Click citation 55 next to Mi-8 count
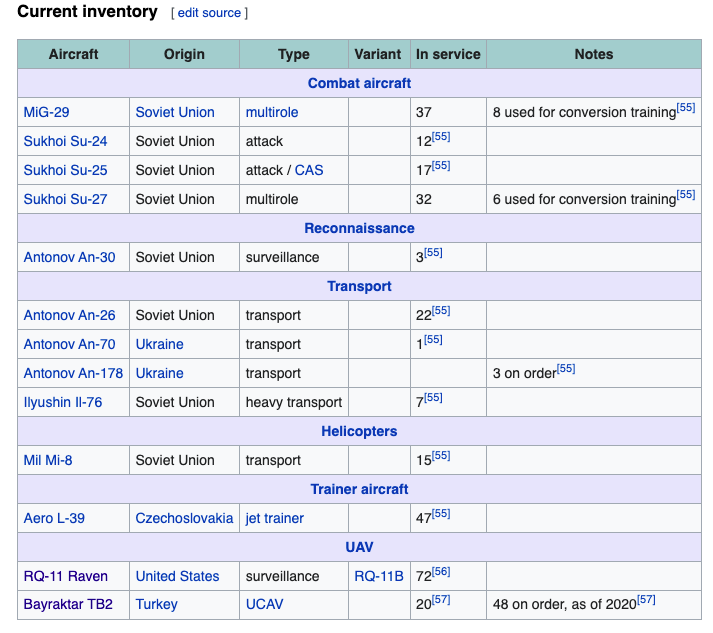Viewport: 713px width, 633px height. point(441,456)
